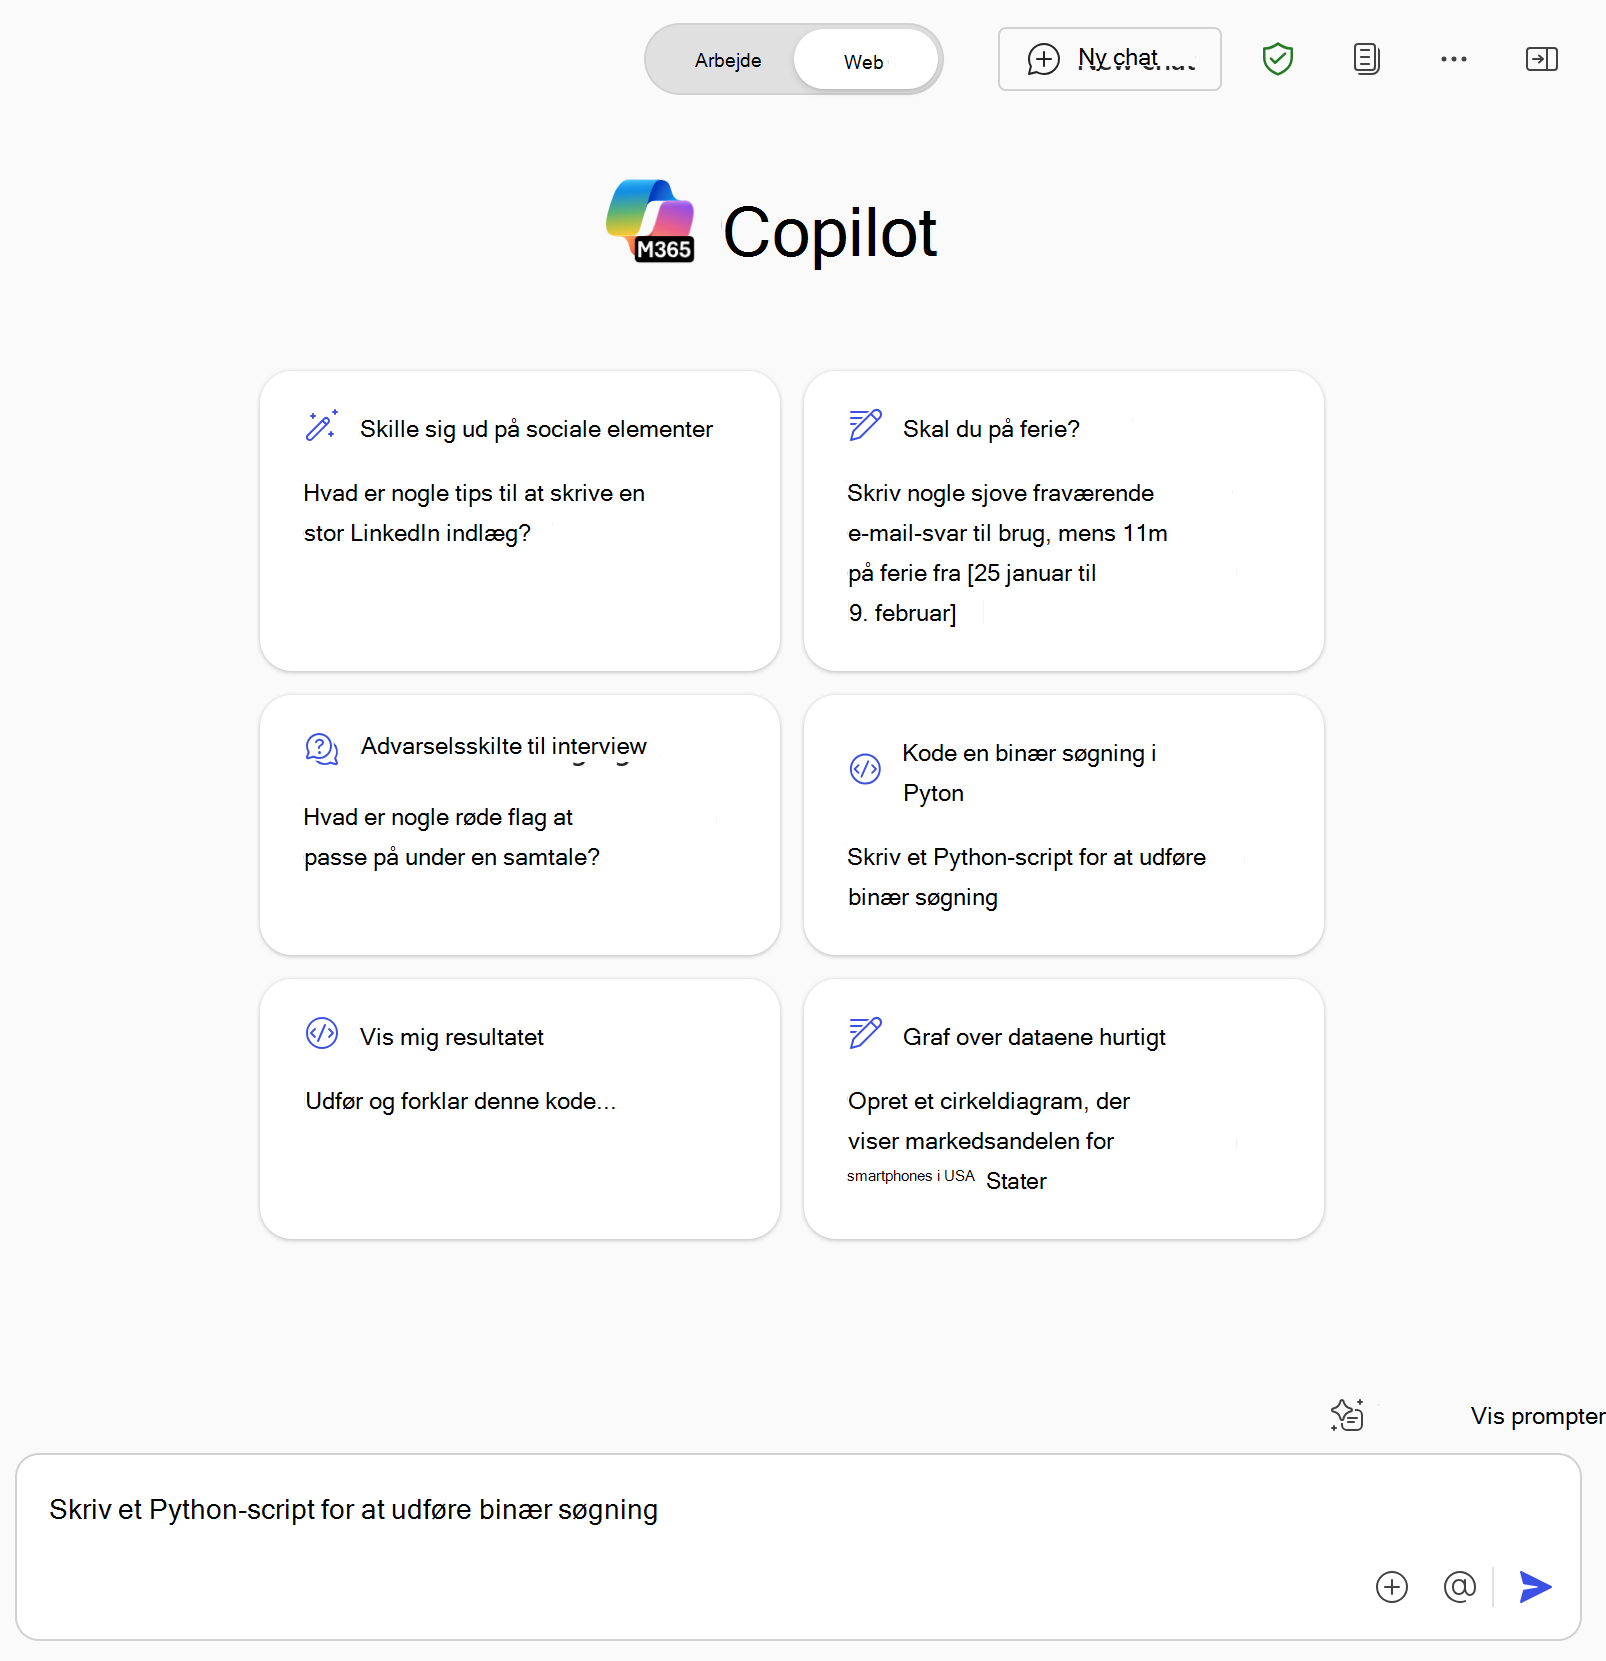Click the @ mention icon in input box

[x=1459, y=1587]
